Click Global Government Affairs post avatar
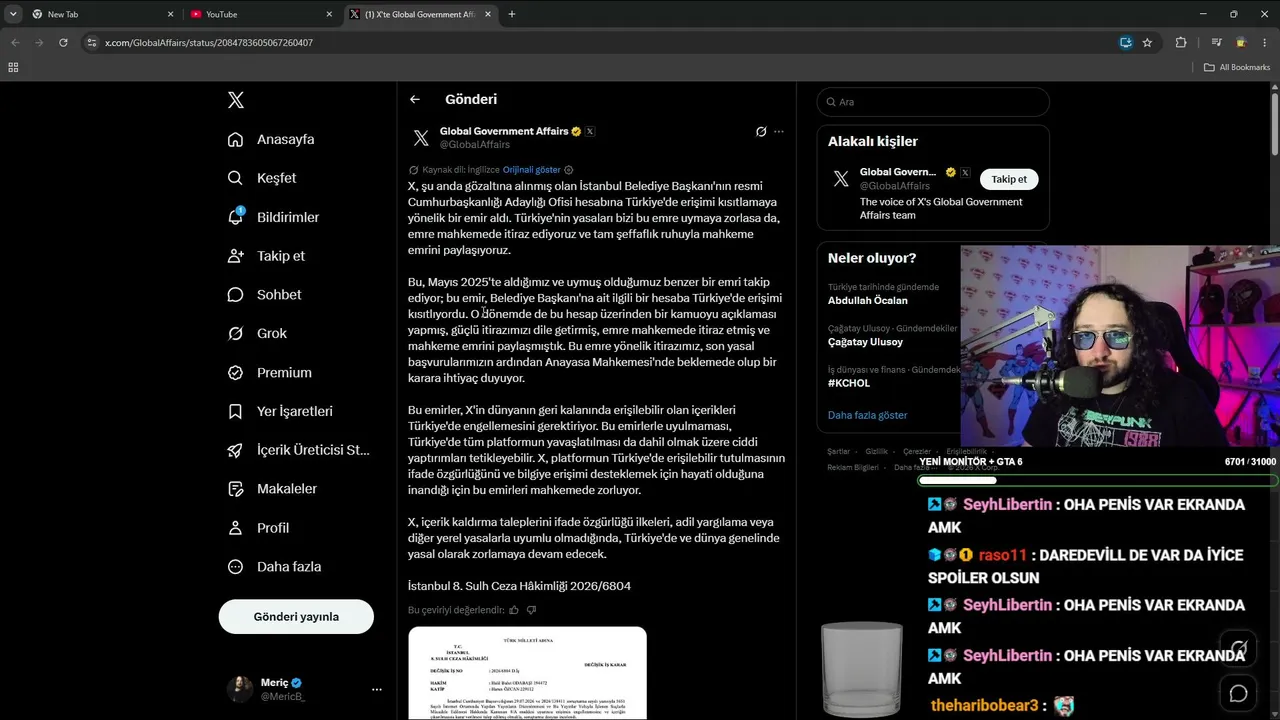The image size is (1280, 720). [421, 138]
